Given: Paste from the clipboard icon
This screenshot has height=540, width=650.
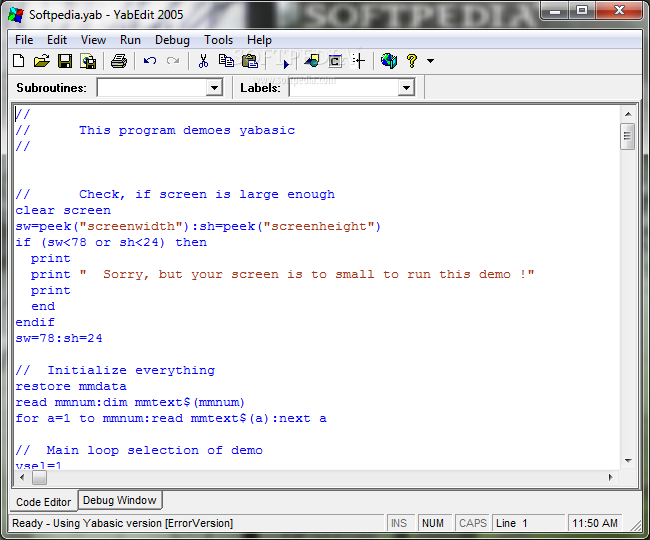Looking at the screenshot, I should click(x=250, y=61).
